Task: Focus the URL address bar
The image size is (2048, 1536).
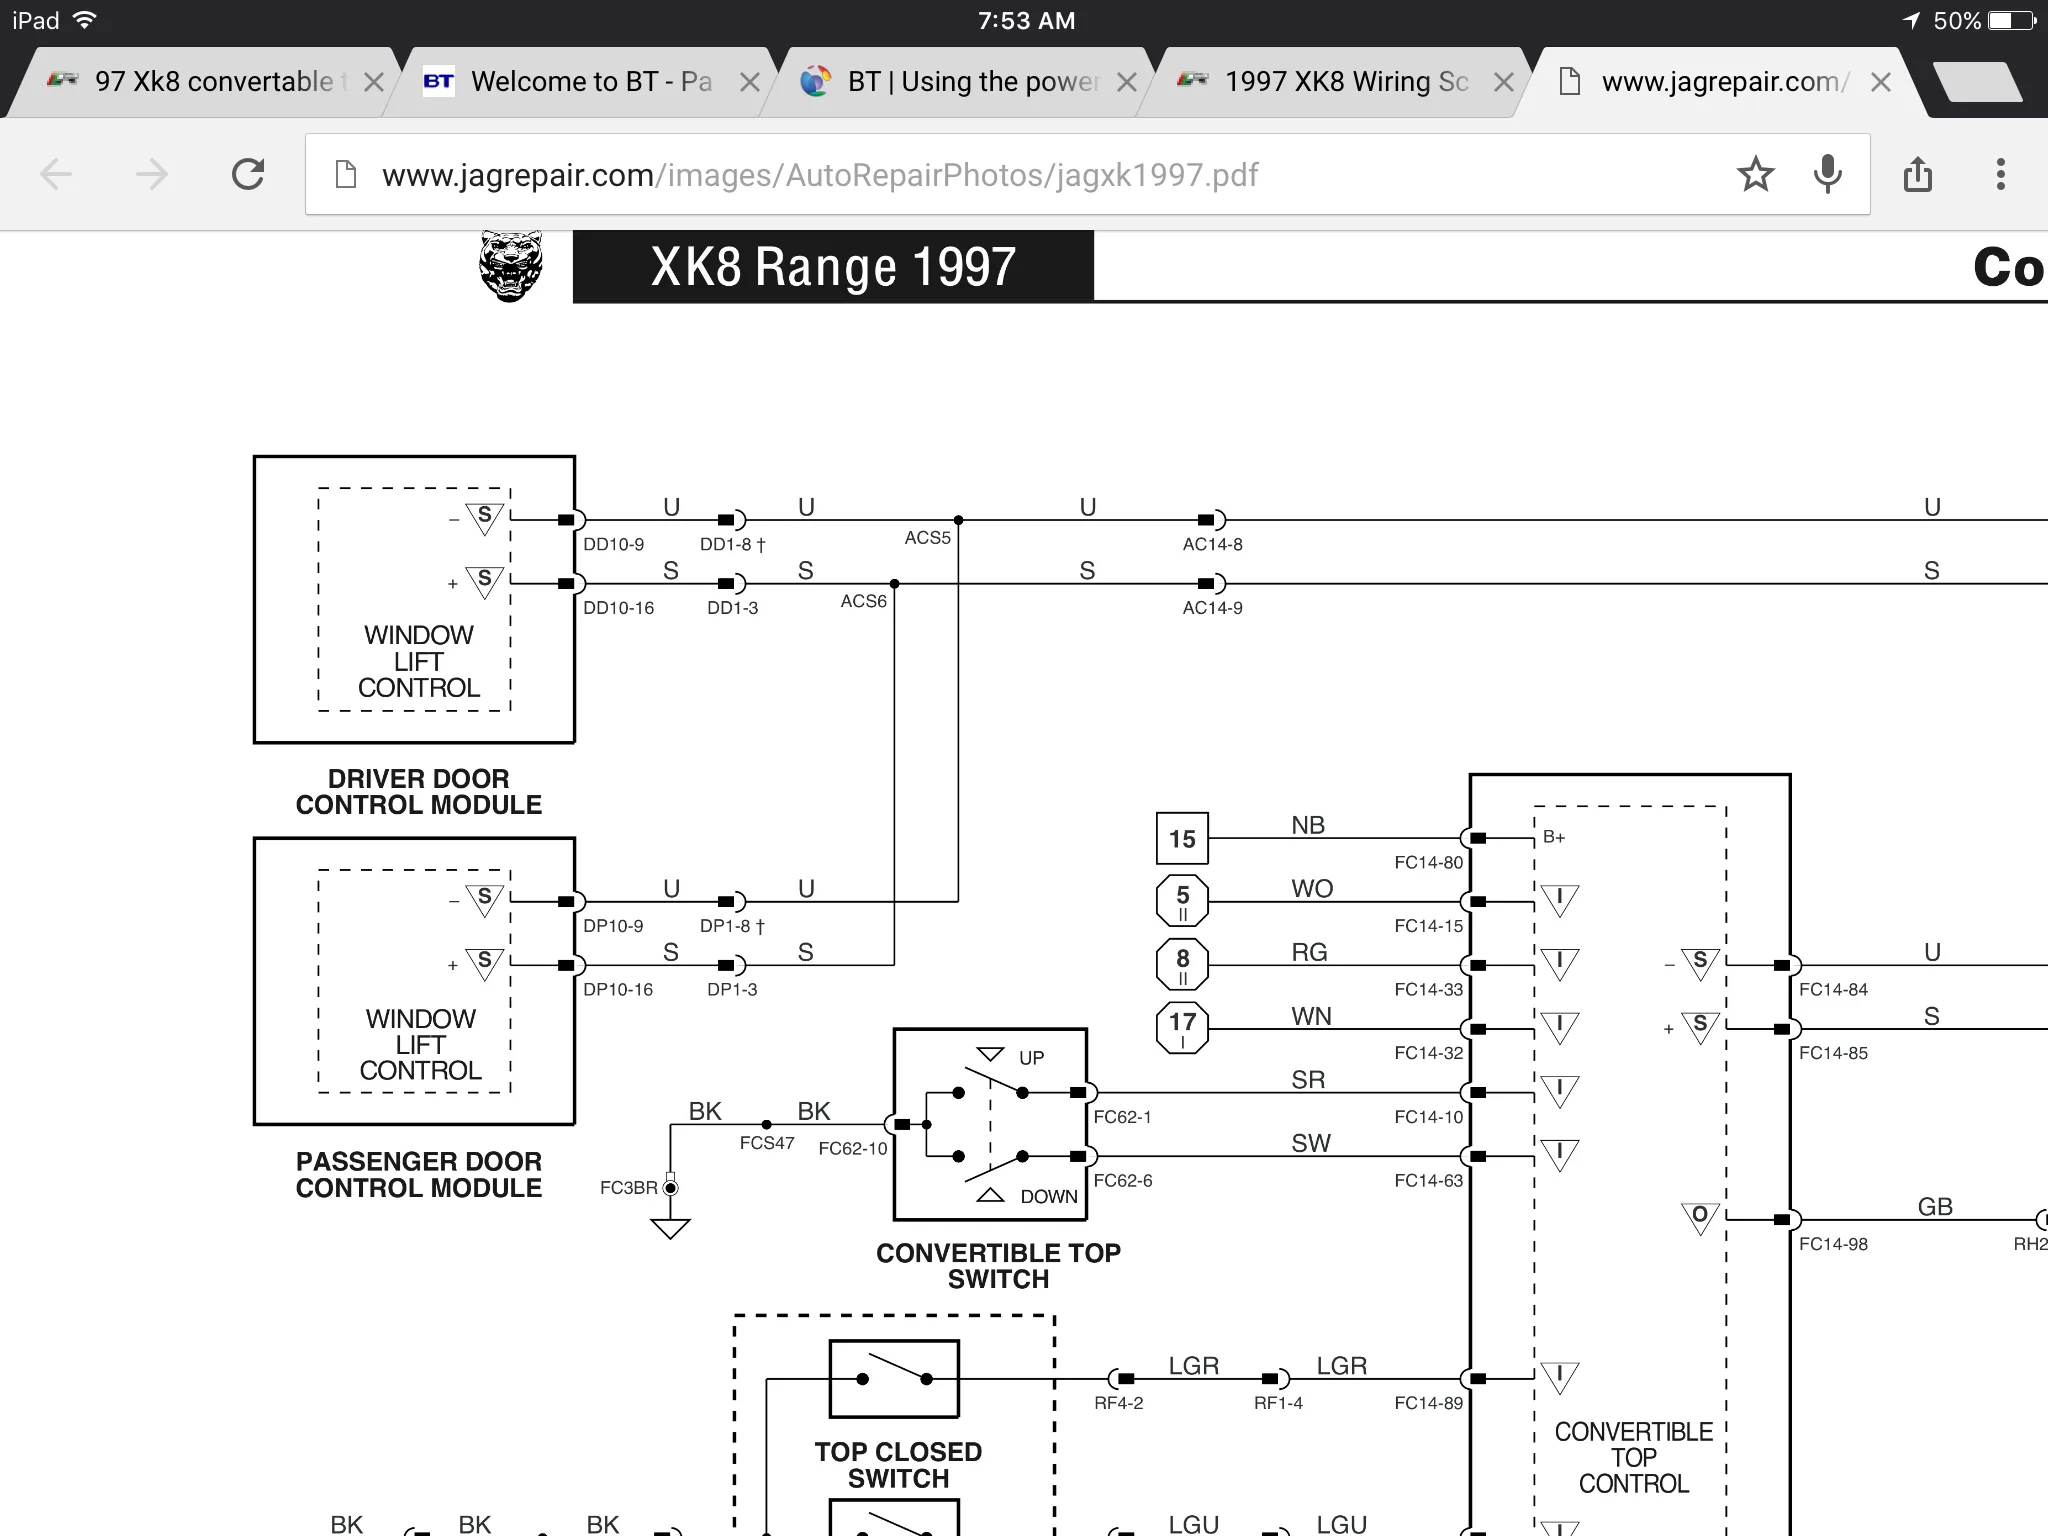Action: click(x=1088, y=174)
